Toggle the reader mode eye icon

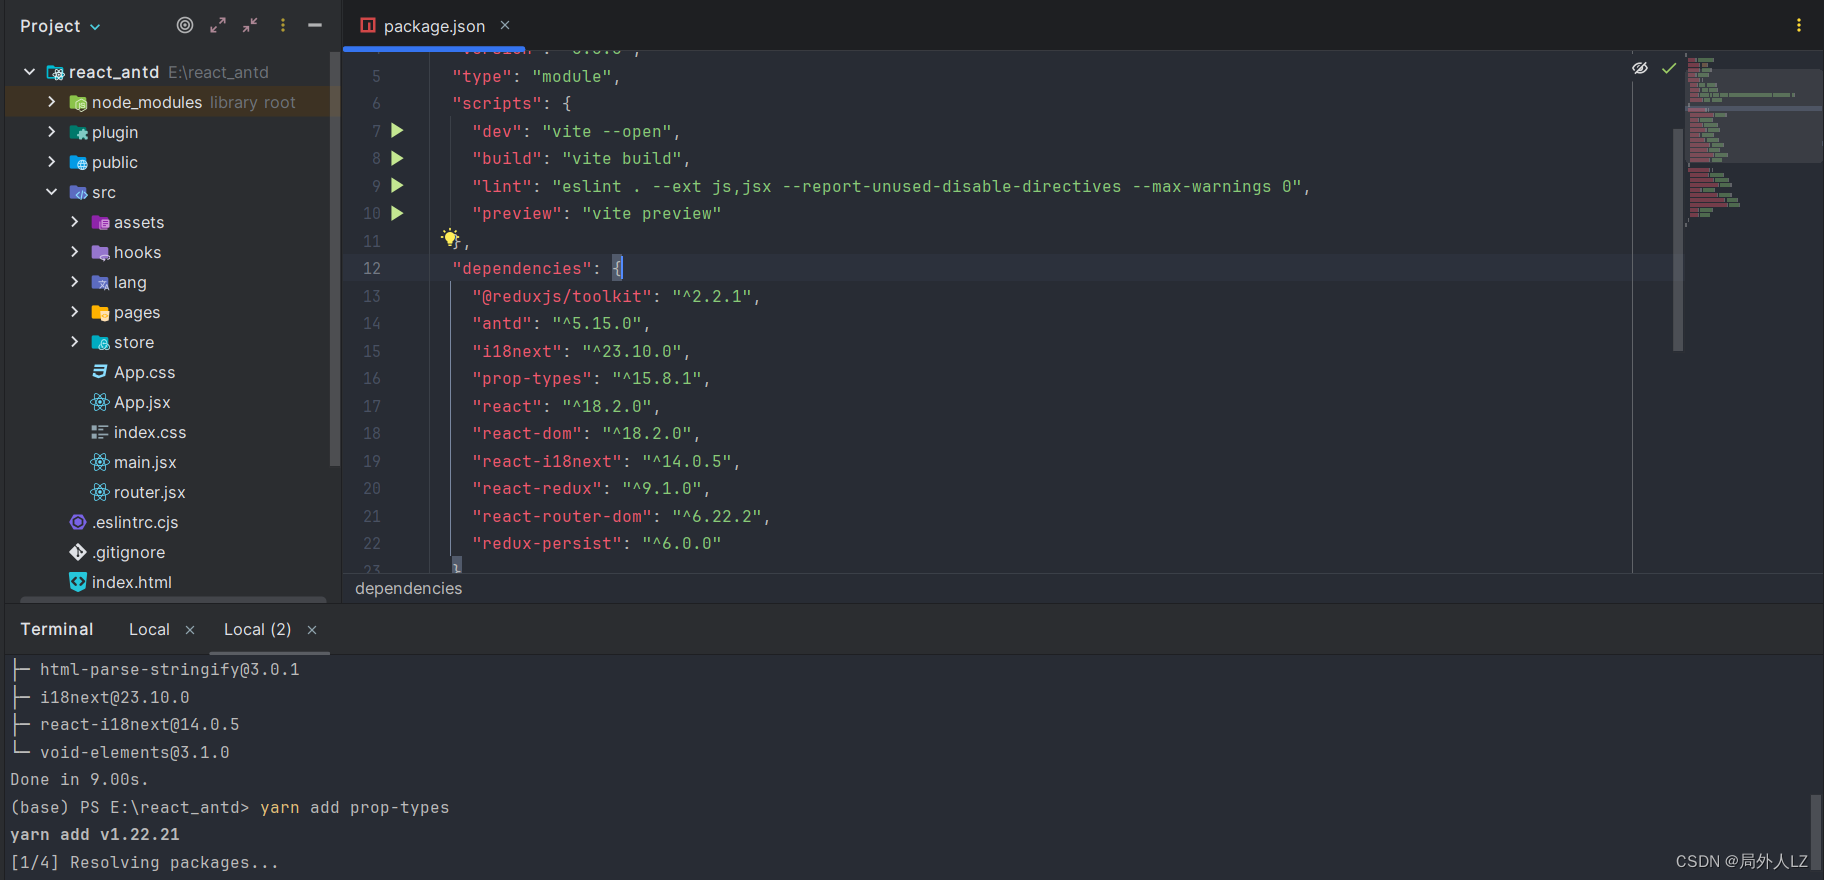click(x=1640, y=68)
